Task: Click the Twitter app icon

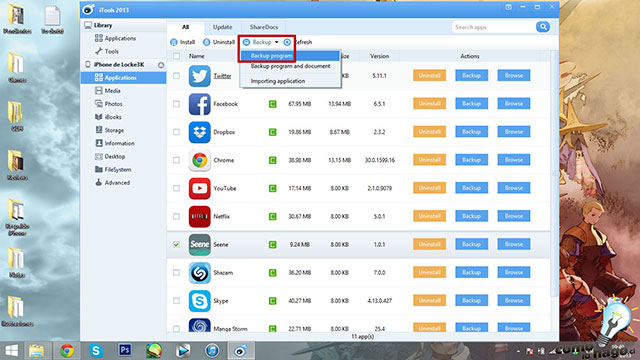Action: pos(199,76)
